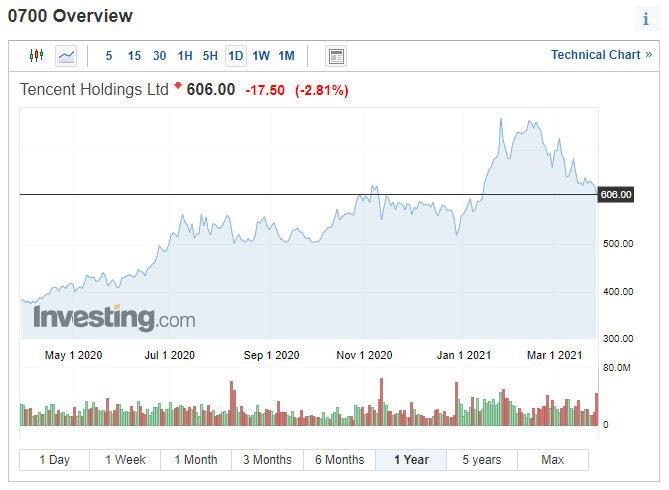Select the area line chart icon

(66, 56)
